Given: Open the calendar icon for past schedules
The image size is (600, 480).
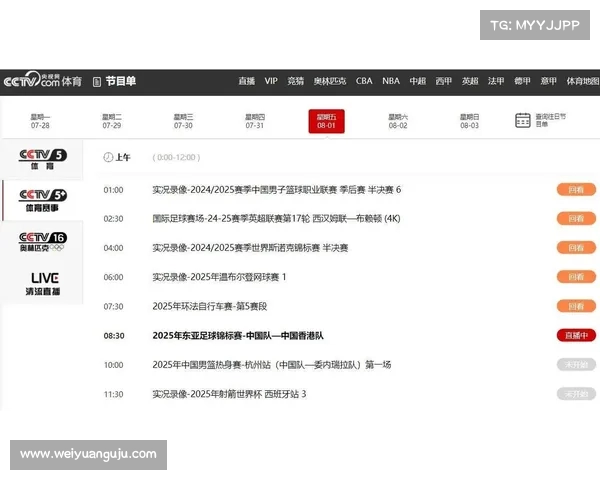Looking at the screenshot, I should [522, 121].
